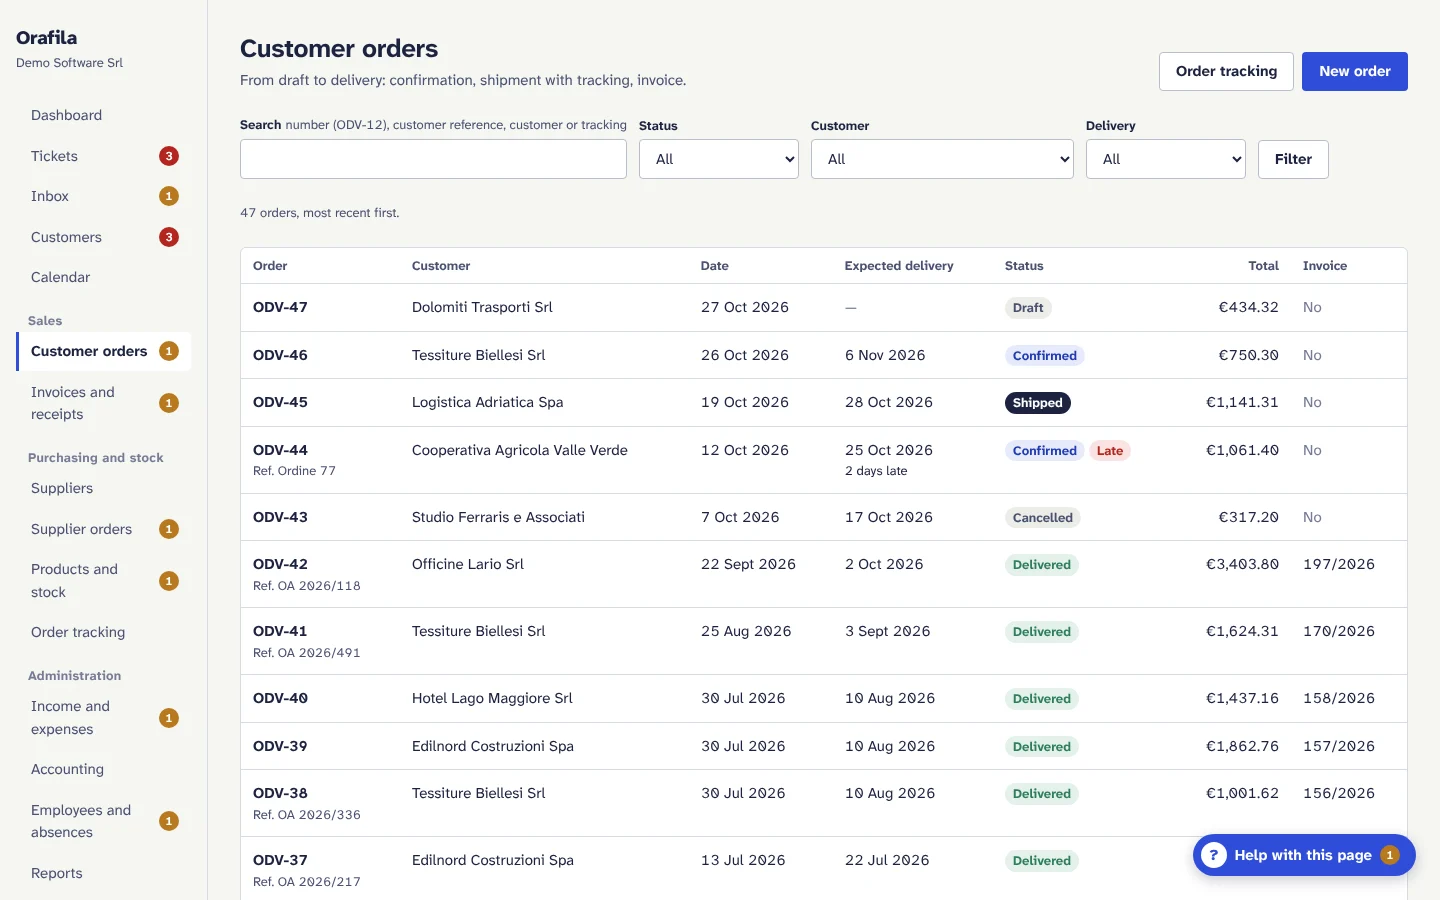
Task: Click the Order tracking header button
Action: click(1226, 71)
